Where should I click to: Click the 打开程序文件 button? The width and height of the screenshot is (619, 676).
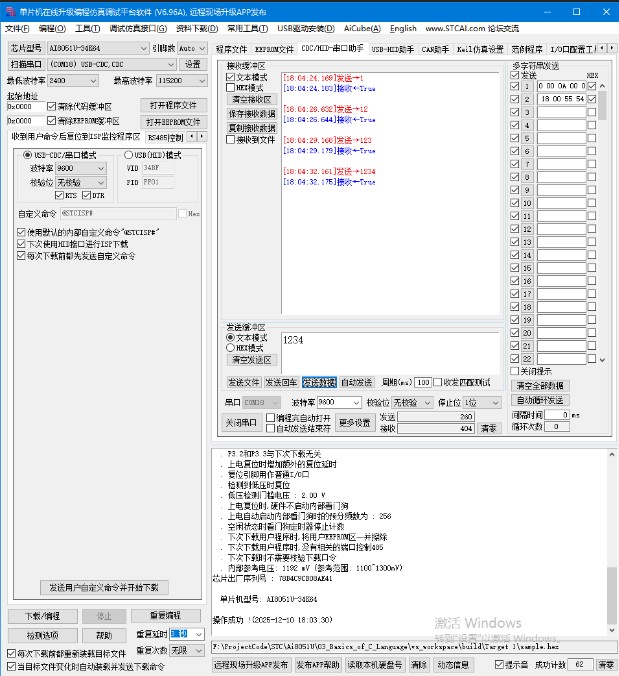173,106
